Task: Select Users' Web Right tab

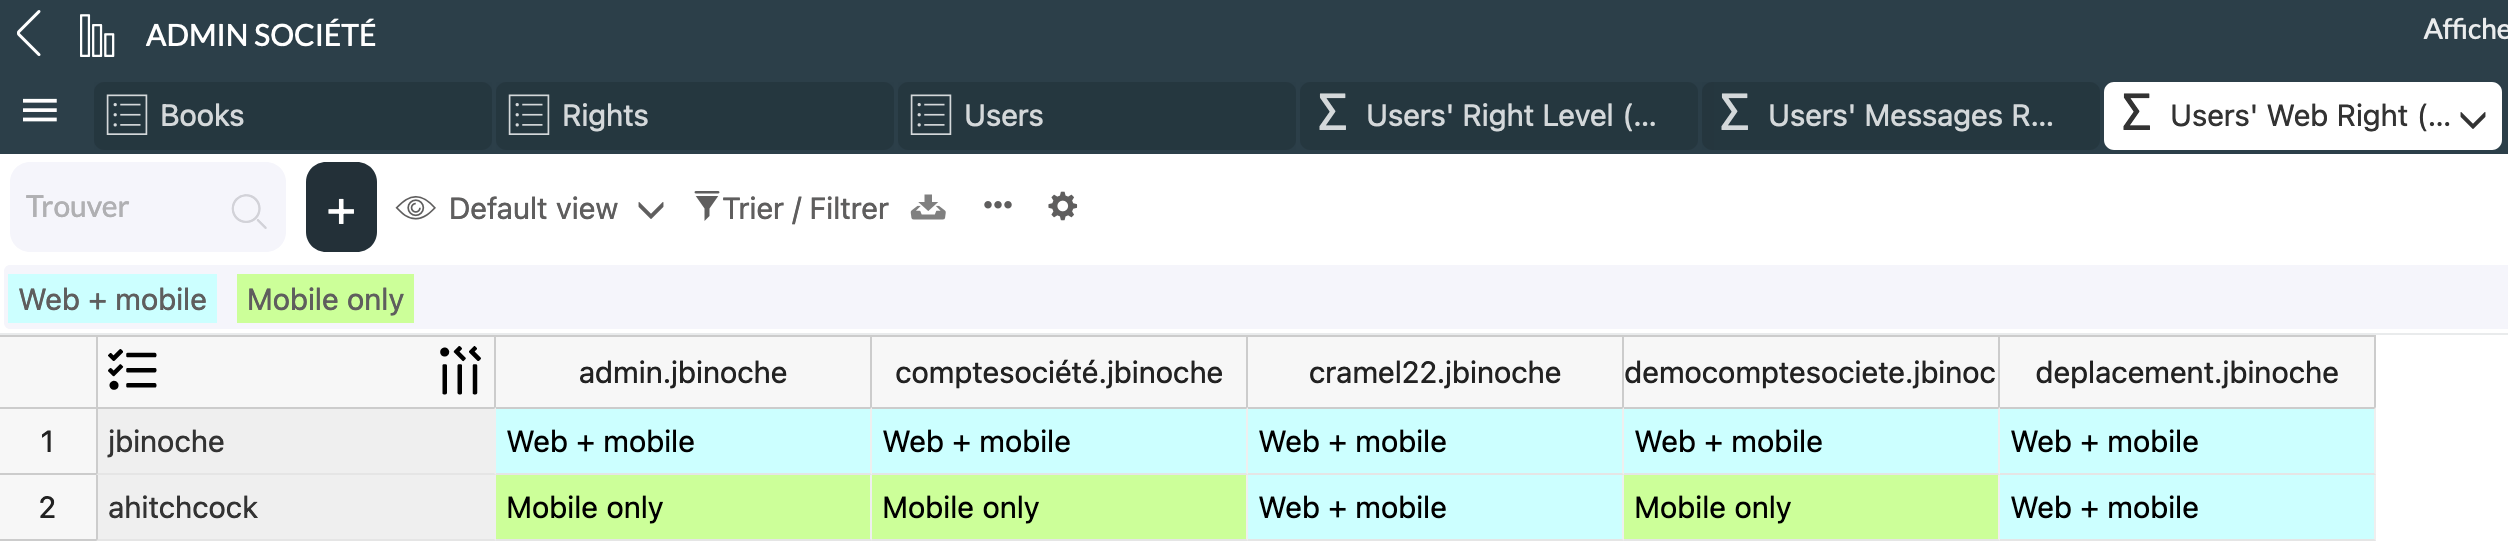Action: (x=2302, y=116)
